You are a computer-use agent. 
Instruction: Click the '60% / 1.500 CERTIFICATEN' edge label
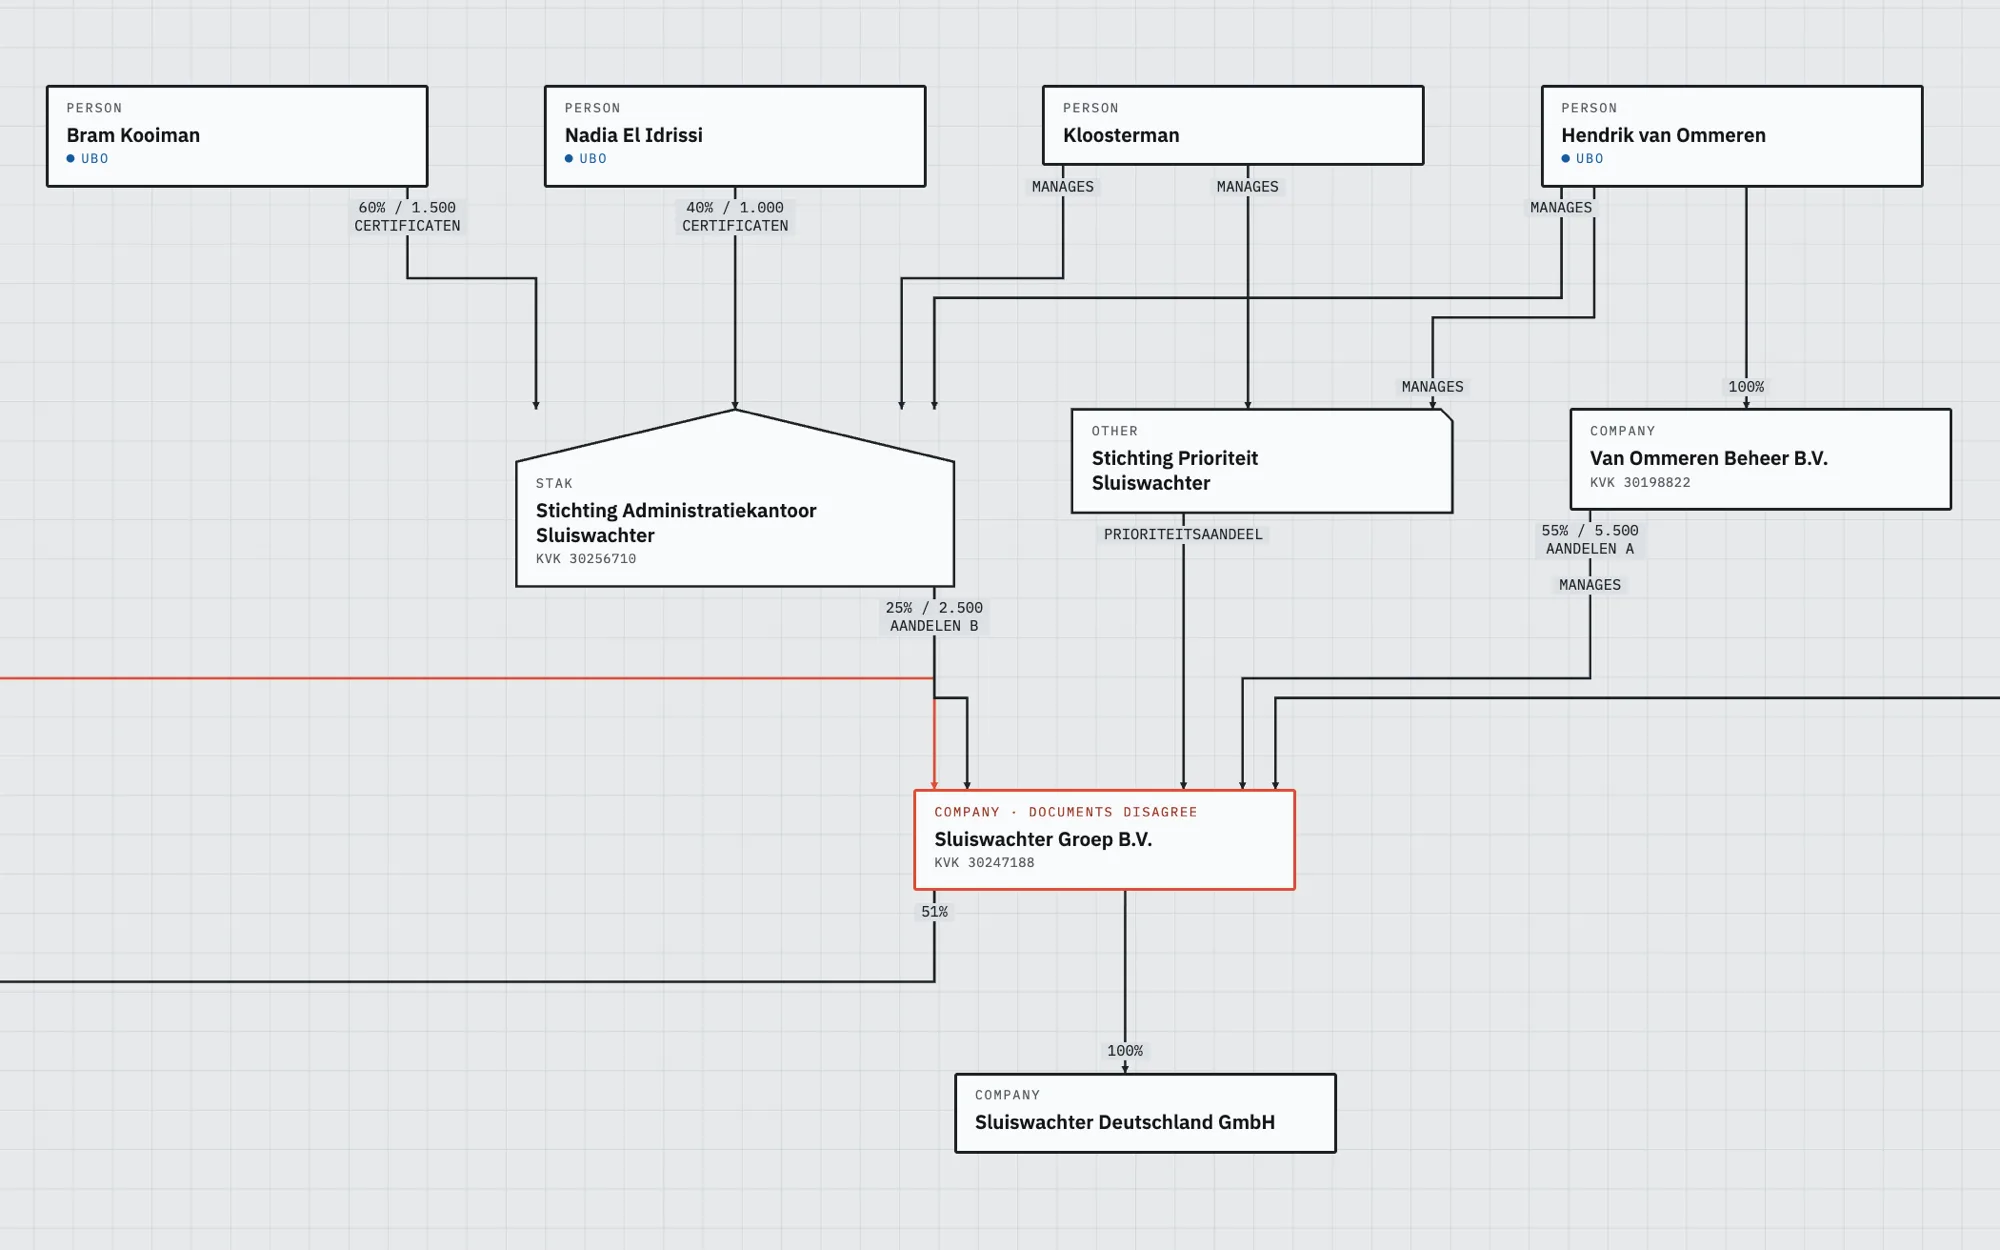(x=407, y=217)
